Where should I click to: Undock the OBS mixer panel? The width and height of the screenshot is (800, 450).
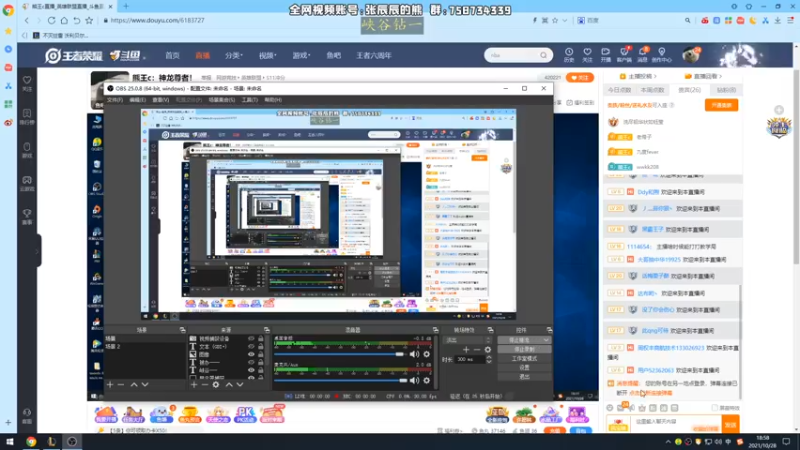coord(435,330)
